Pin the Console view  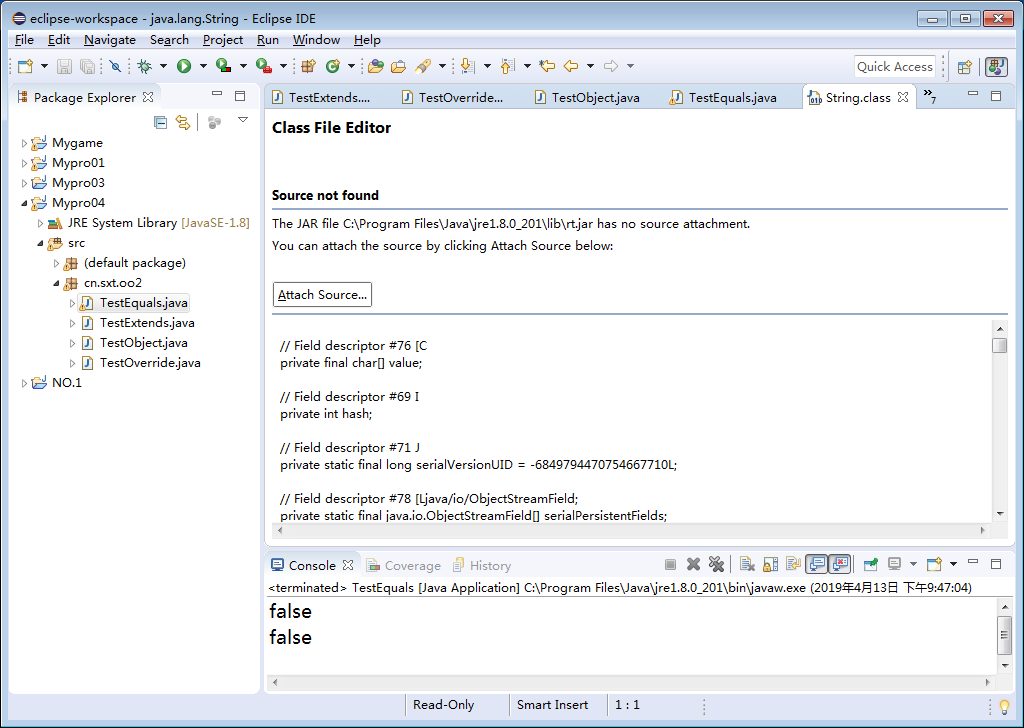(x=871, y=564)
